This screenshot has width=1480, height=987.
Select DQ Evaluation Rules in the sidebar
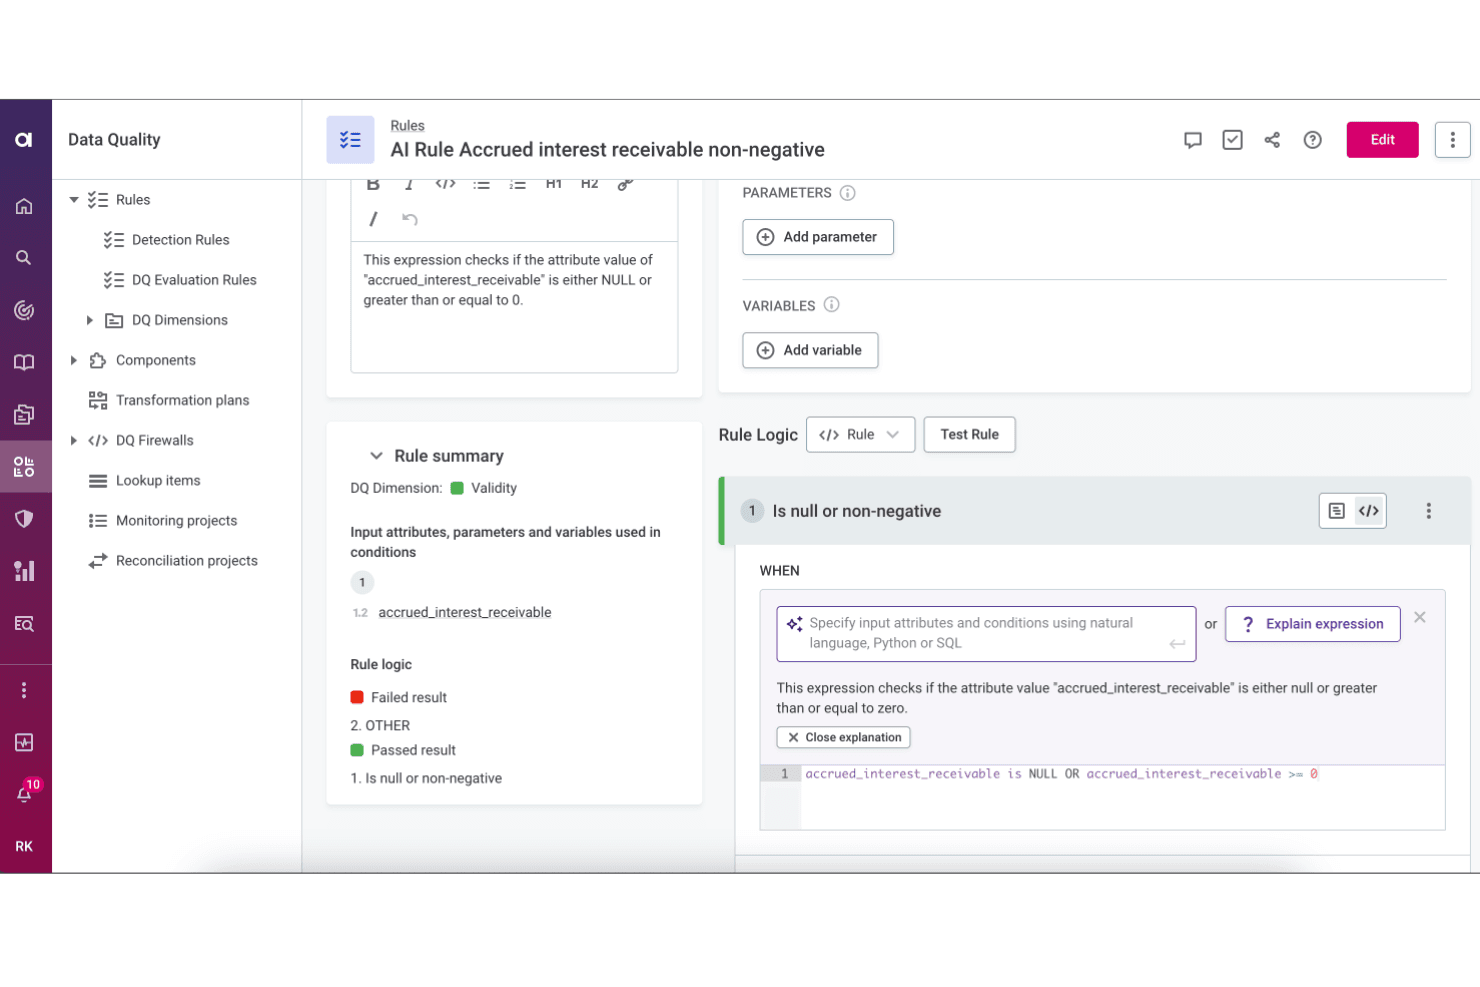tap(194, 280)
